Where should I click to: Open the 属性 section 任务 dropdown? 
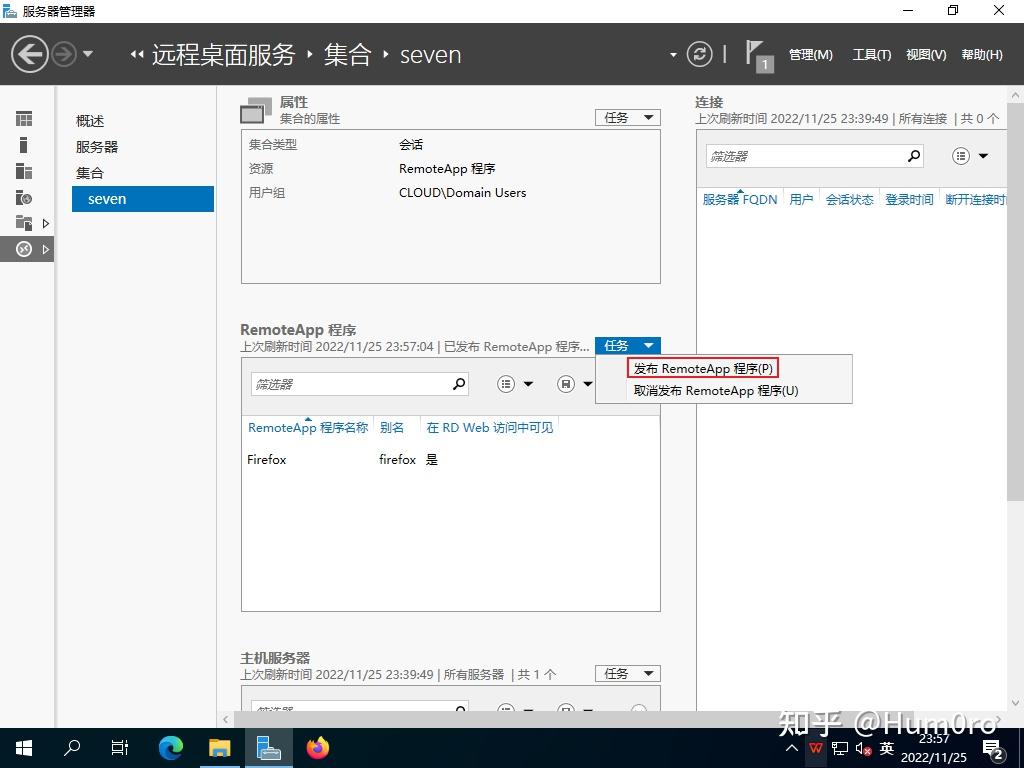pos(628,118)
